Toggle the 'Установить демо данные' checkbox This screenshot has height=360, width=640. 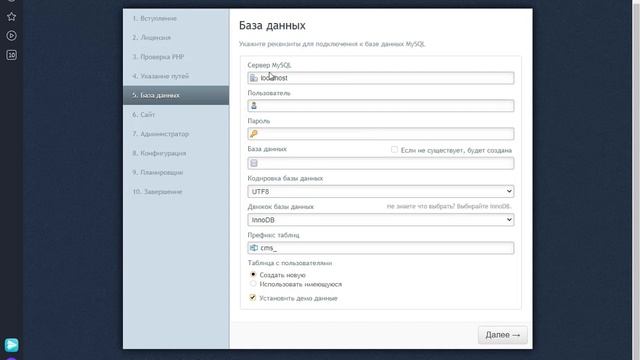253,297
